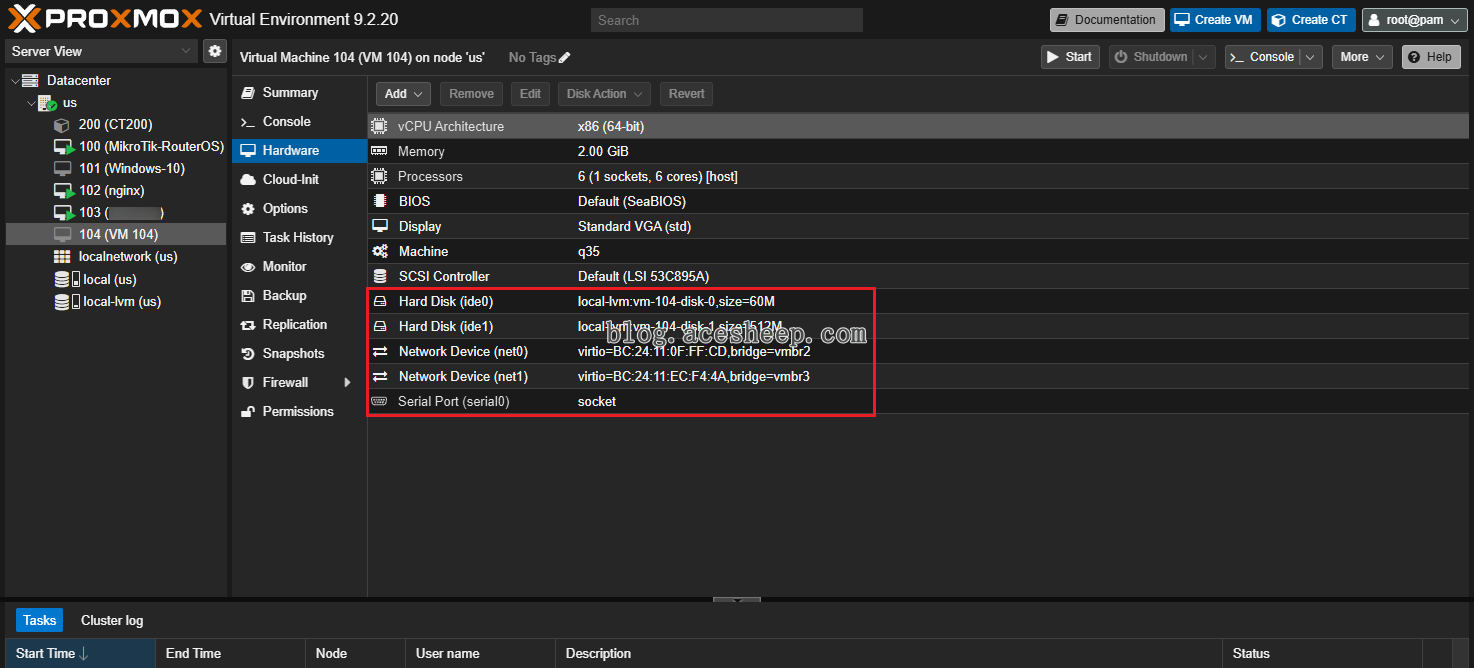Start the virtual machine
Screen dimensions: 1474x668
pyautogui.click(x=1070, y=57)
